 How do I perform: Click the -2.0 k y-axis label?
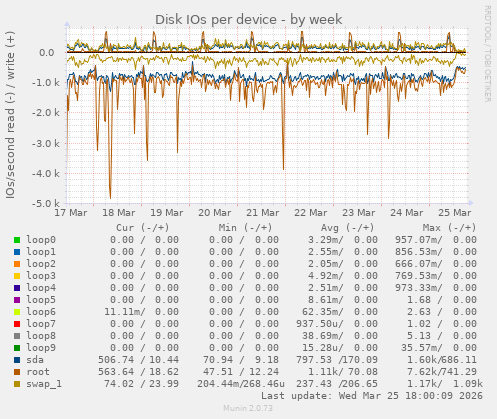coord(46,113)
